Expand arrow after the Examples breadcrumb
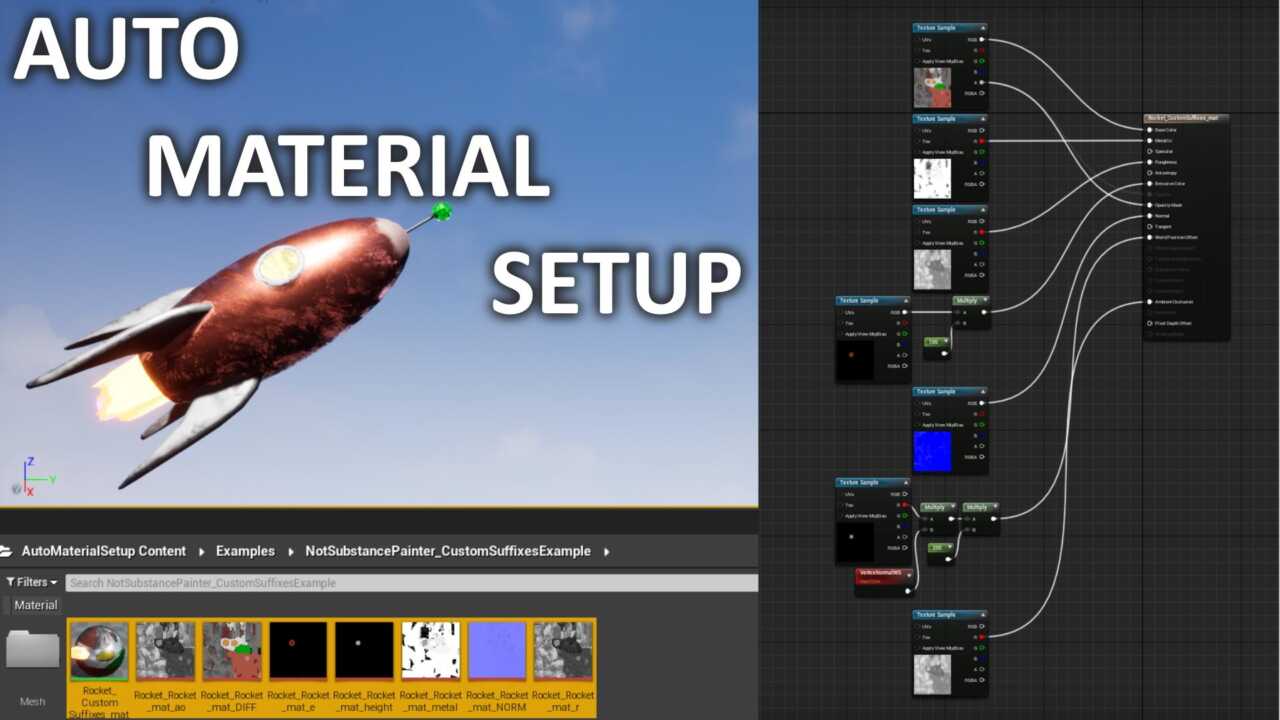 [290, 551]
